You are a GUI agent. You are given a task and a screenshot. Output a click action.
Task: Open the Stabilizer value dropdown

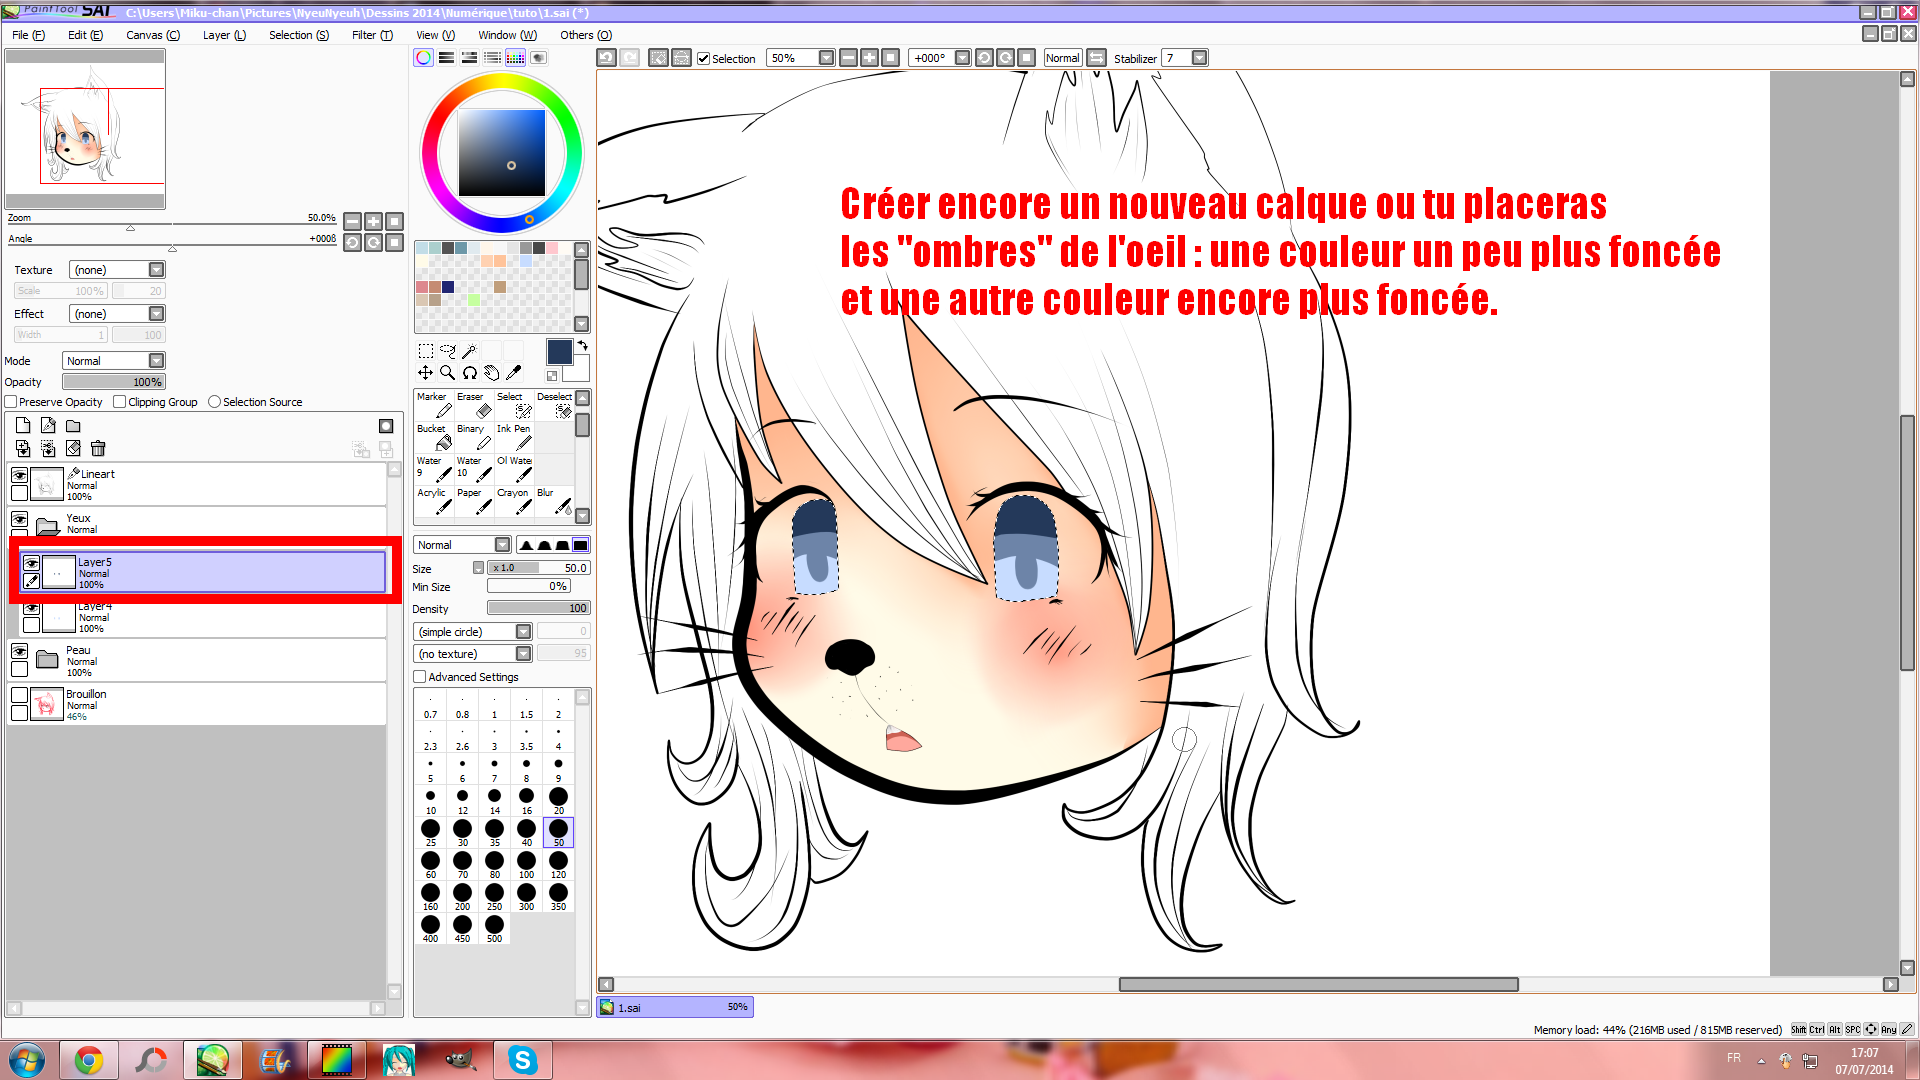click(x=1199, y=58)
